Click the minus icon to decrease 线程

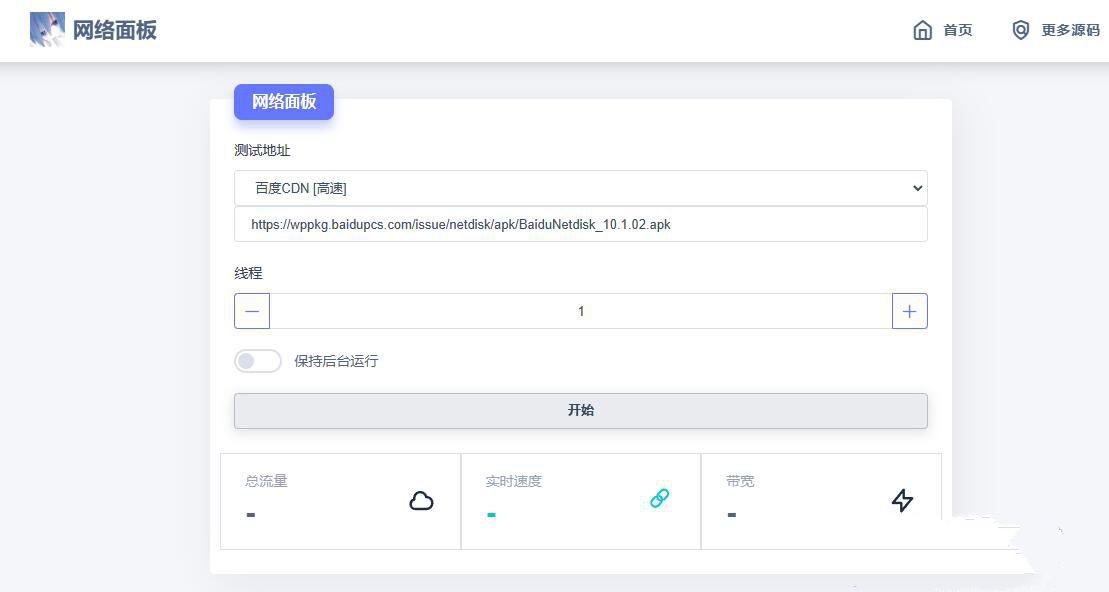(251, 311)
